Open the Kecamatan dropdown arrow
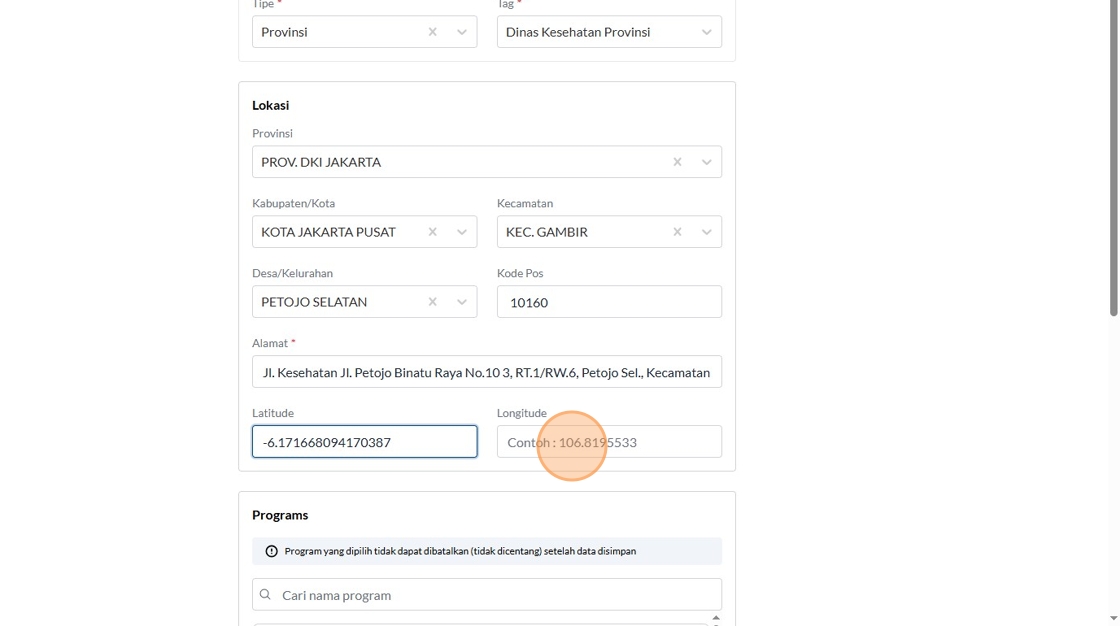Viewport: 1120px width, 626px height. 707,232
